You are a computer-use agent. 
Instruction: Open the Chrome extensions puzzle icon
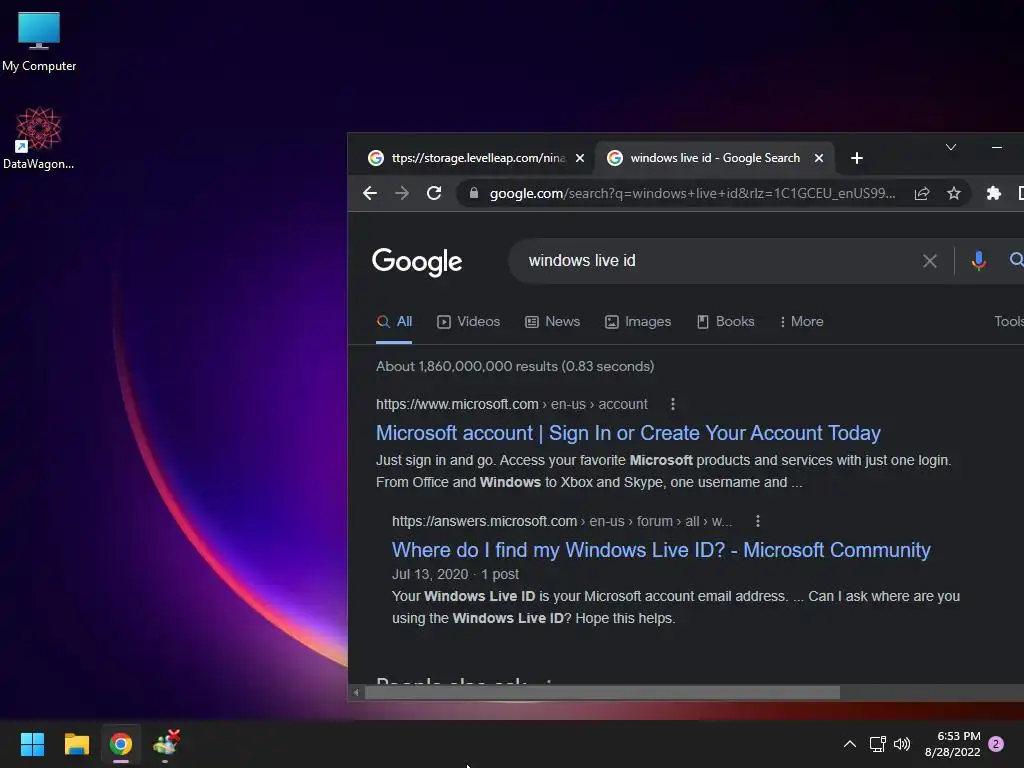point(993,193)
